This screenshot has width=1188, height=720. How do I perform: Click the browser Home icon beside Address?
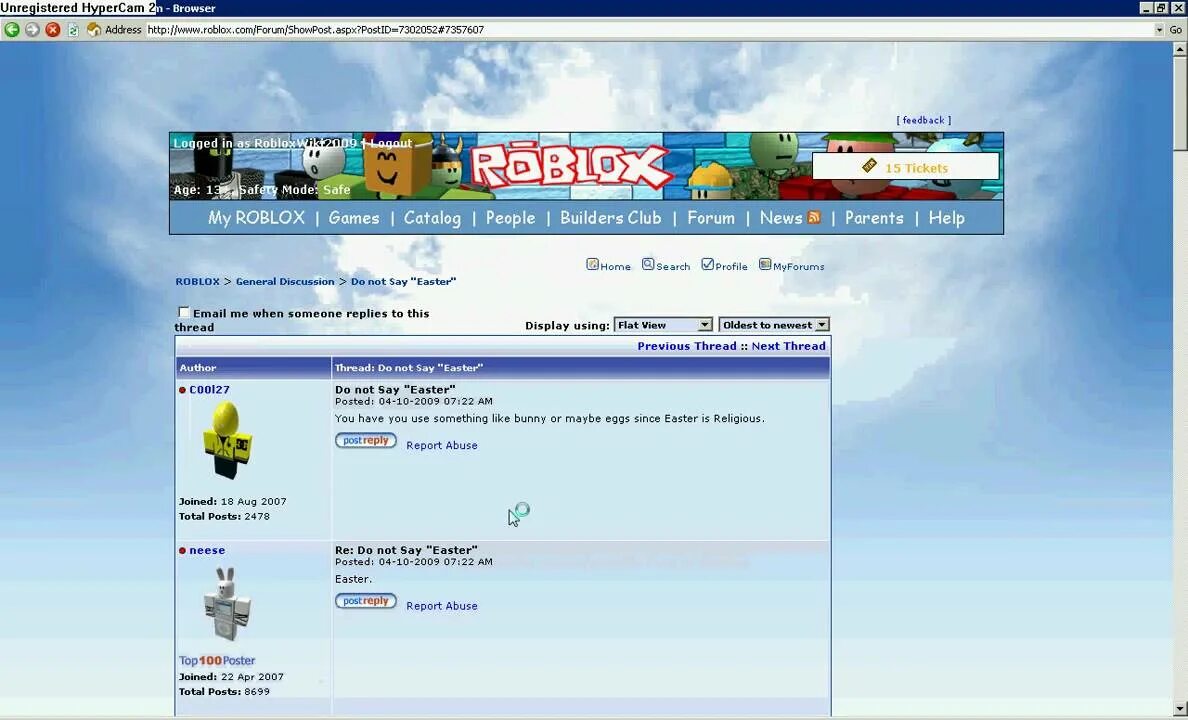point(94,30)
